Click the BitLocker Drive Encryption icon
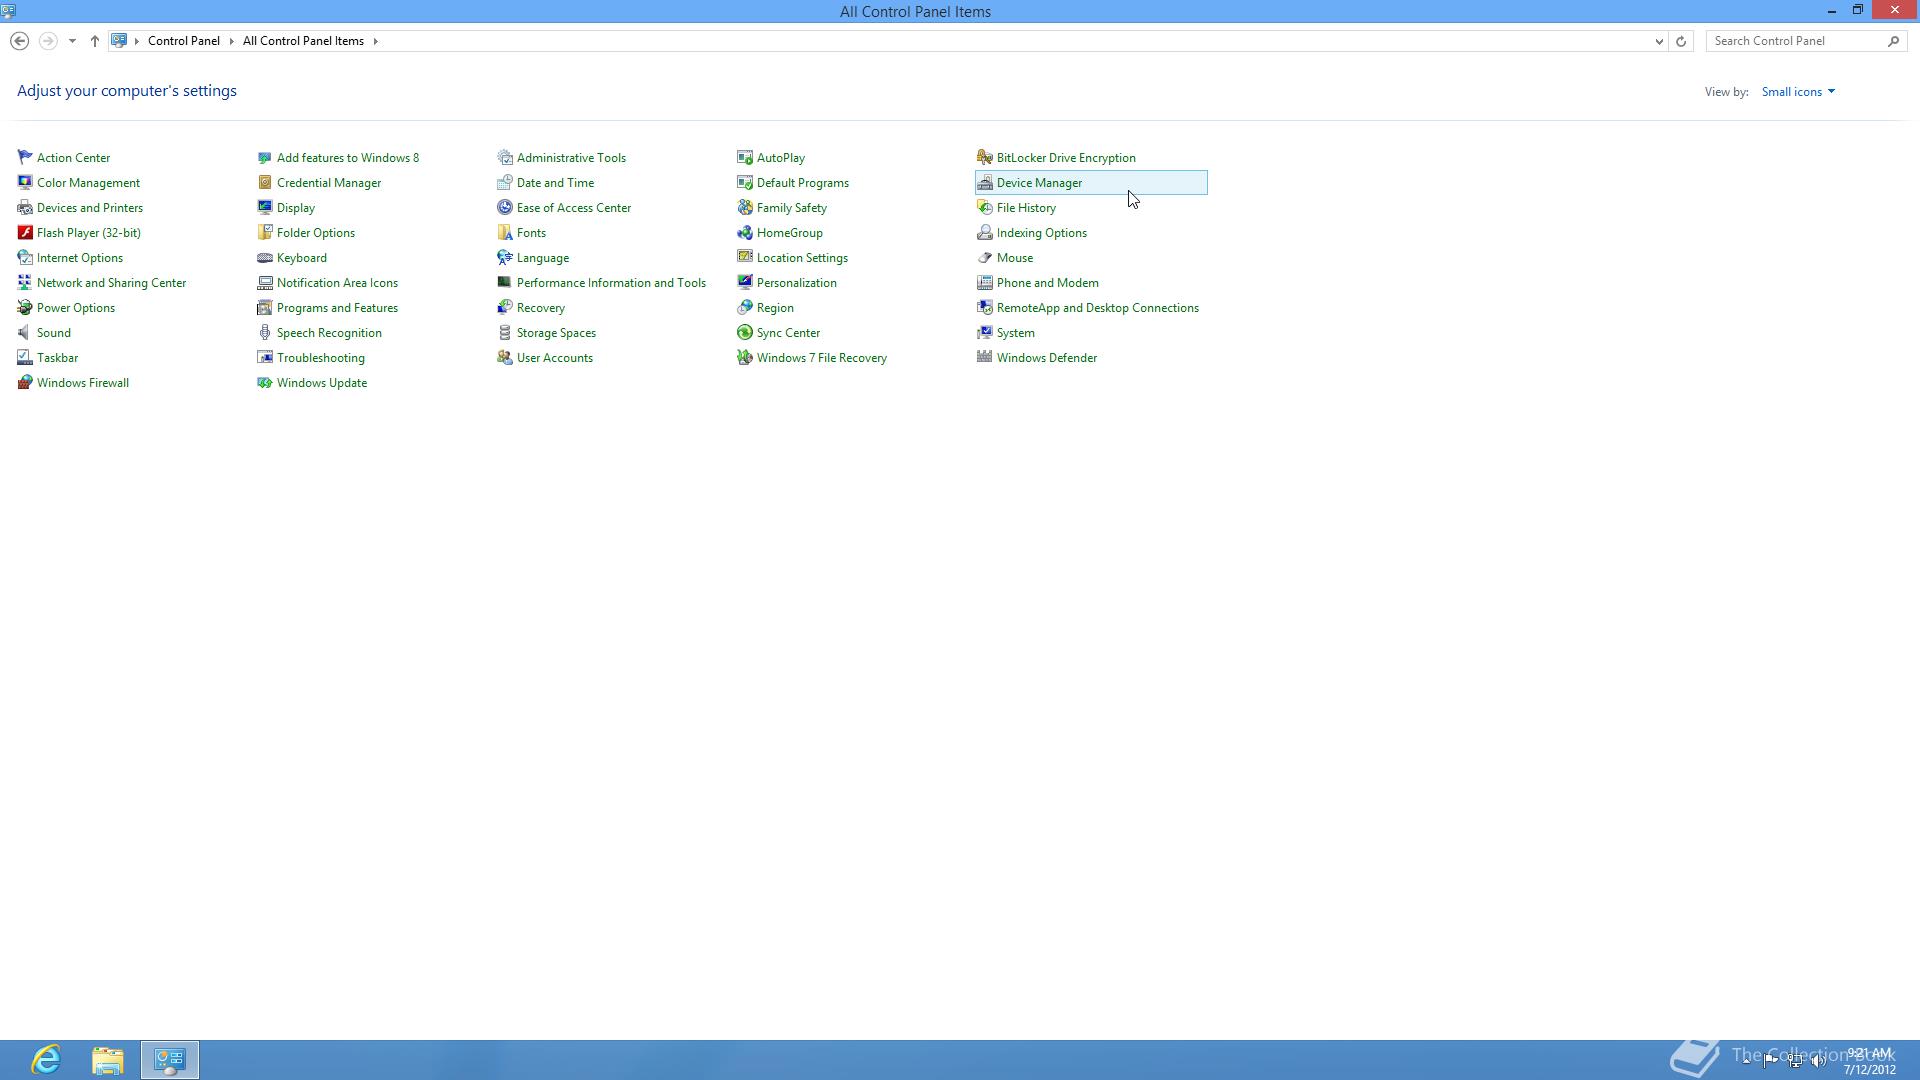The width and height of the screenshot is (1920, 1080). (x=985, y=158)
